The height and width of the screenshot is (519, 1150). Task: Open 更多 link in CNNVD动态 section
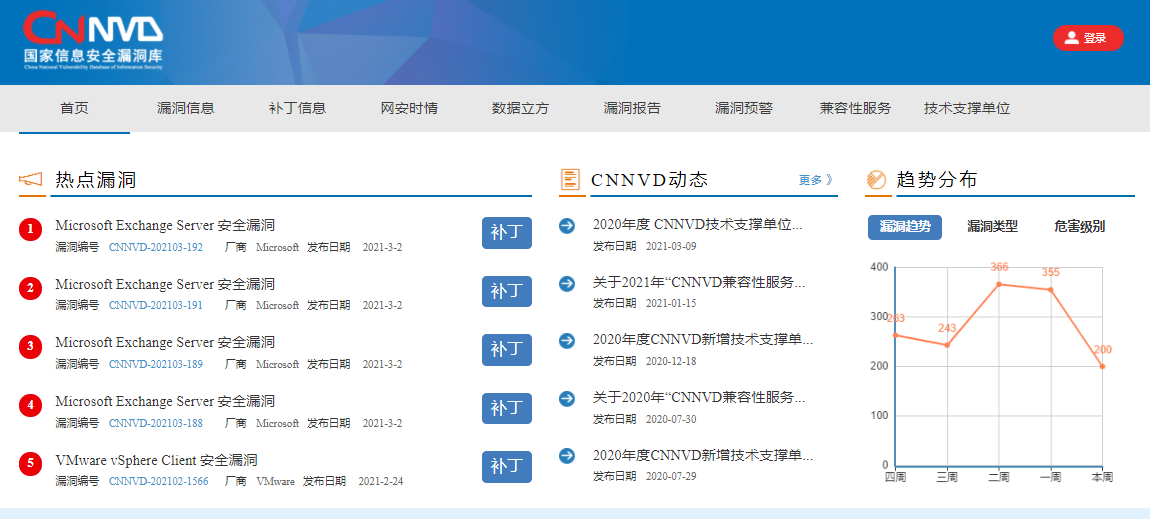pos(815,180)
